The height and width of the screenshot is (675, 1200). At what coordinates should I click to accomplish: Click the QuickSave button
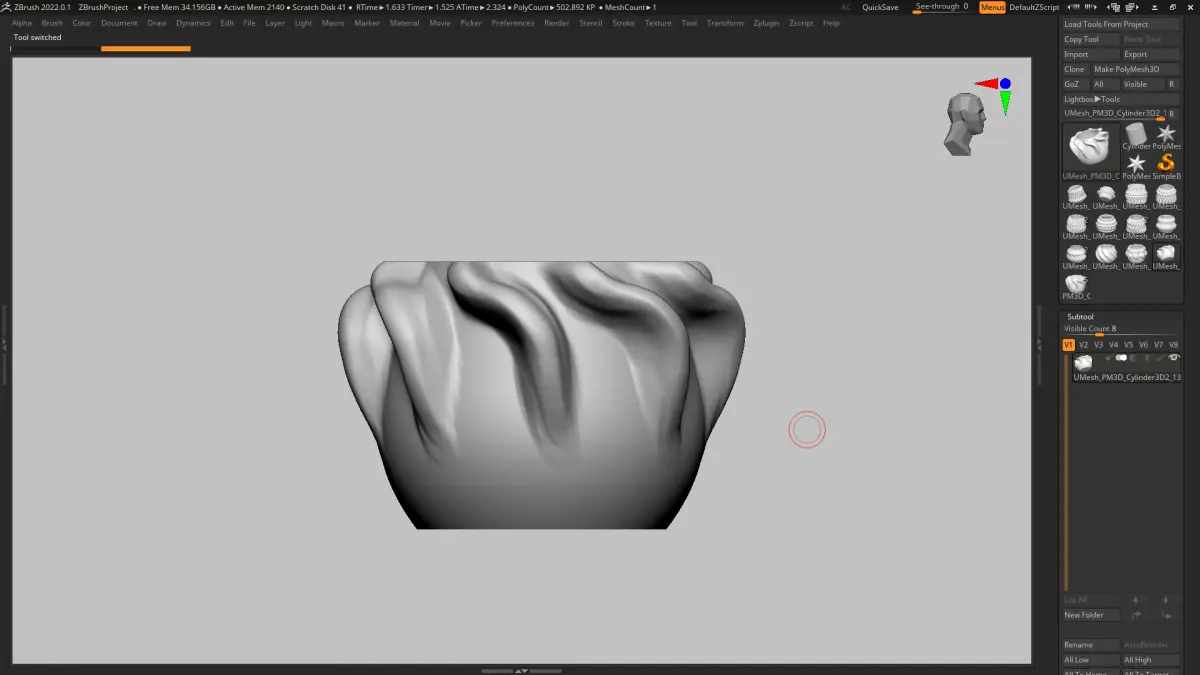click(x=880, y=7)
